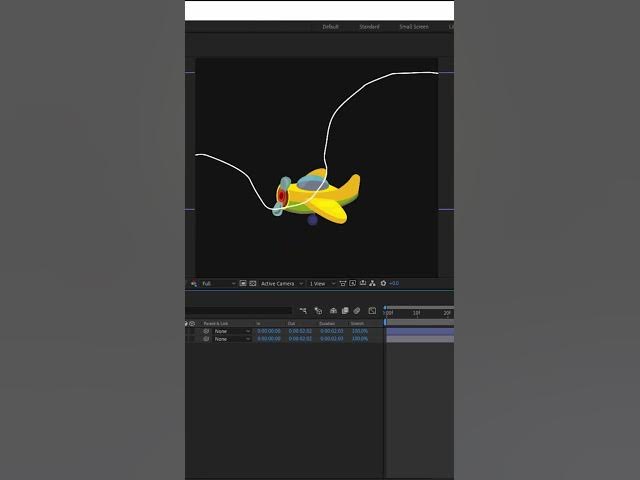Click the Out column header
The image size is (640, 480).
pyautogui.click(x=291, y=323)
